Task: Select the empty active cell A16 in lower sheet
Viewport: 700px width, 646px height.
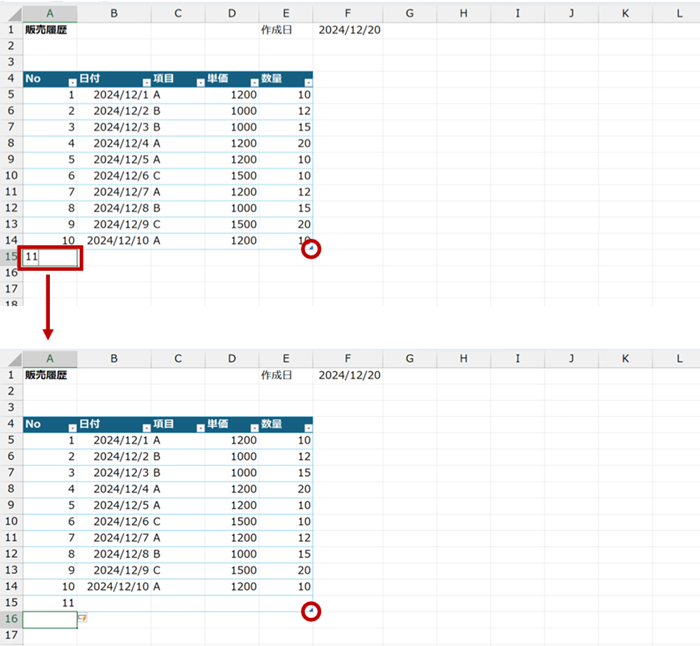Action: point(49,620)
